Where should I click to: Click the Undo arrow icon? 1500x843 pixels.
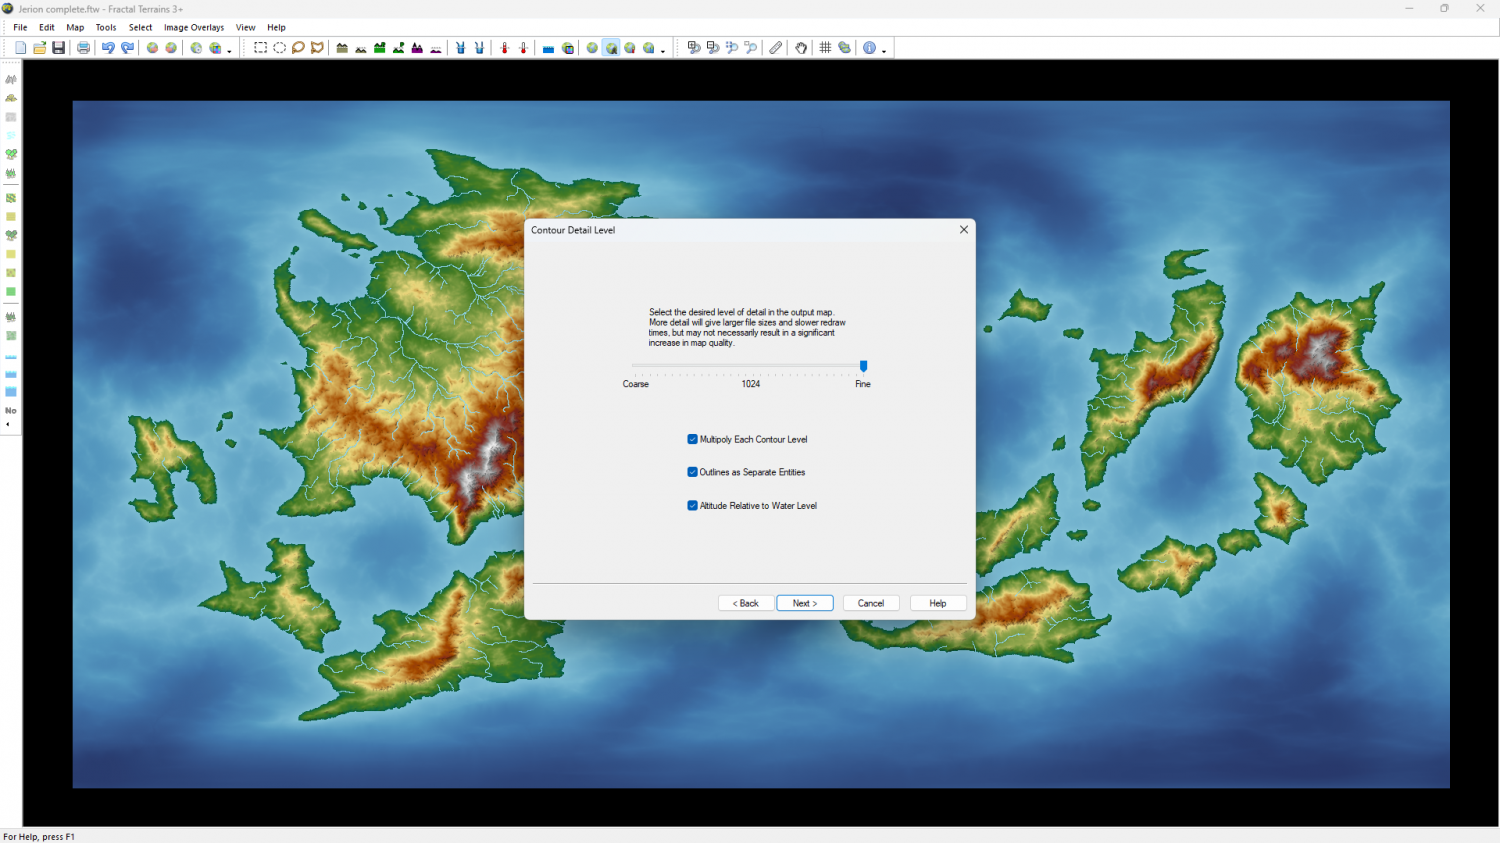(x=108, y=48)
